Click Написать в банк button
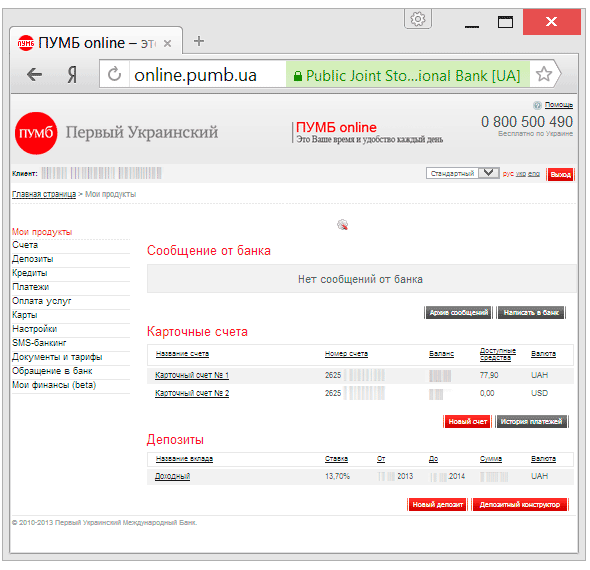 coord(531,313)
